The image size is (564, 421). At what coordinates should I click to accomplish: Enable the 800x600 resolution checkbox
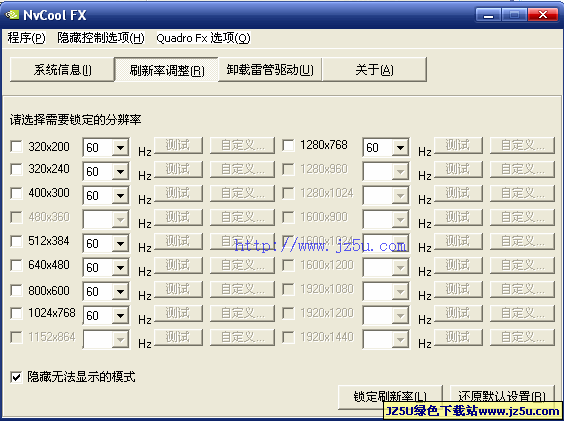coord(17,290)
